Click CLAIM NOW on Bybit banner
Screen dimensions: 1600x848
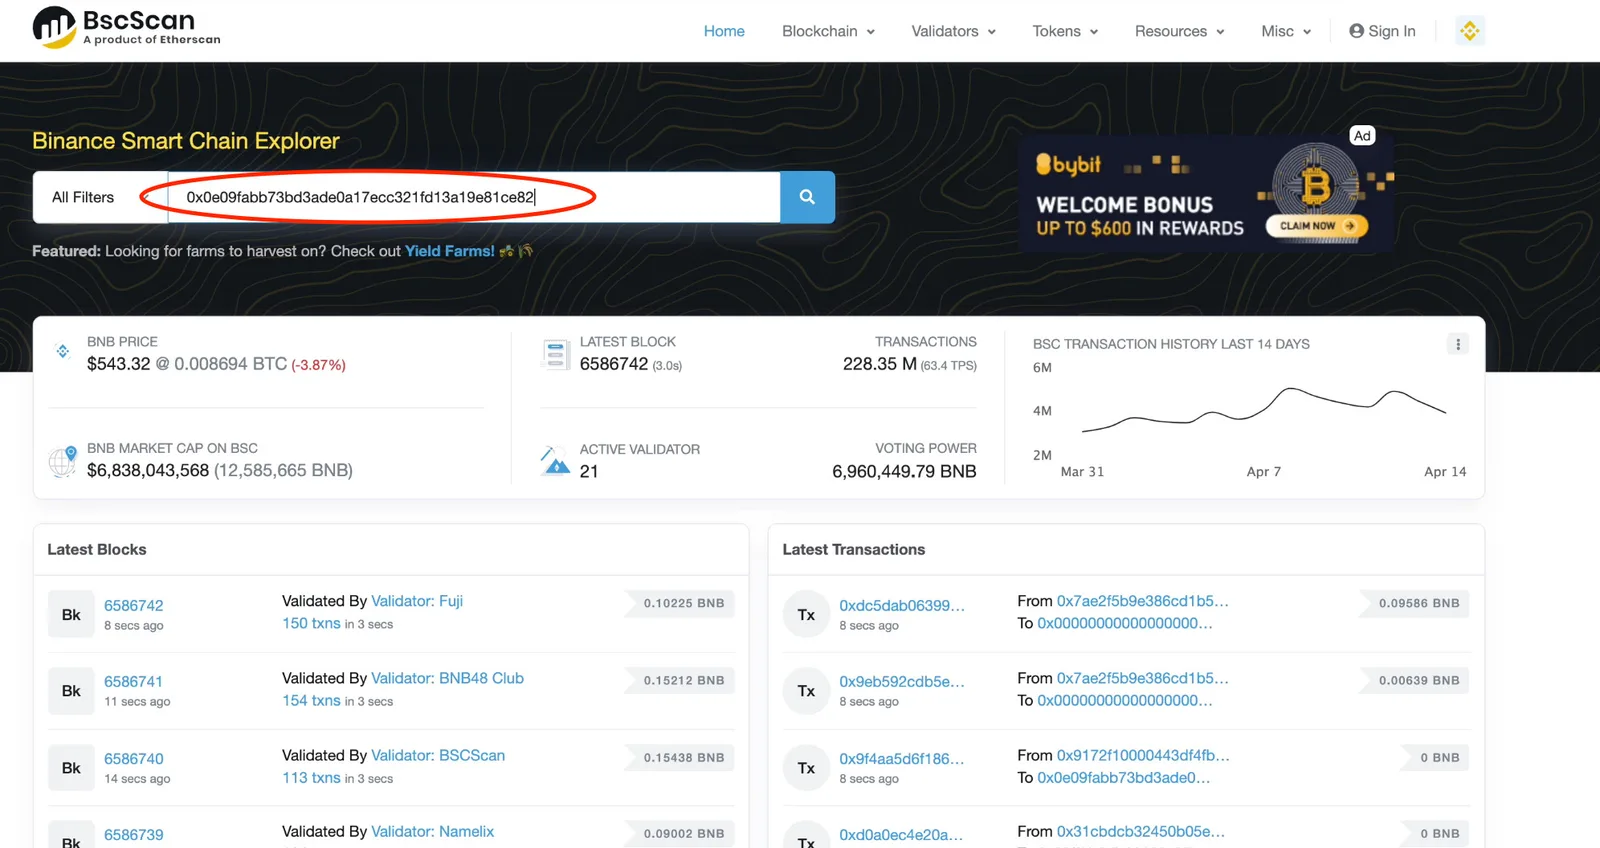pos(1316,226)
